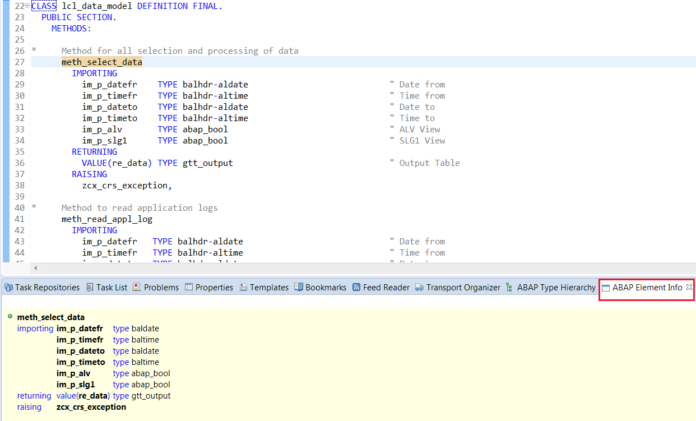Click 'Method to read application logs' comment
The width and height of the screenshot is (696, 421).
[x=139, y=208]
